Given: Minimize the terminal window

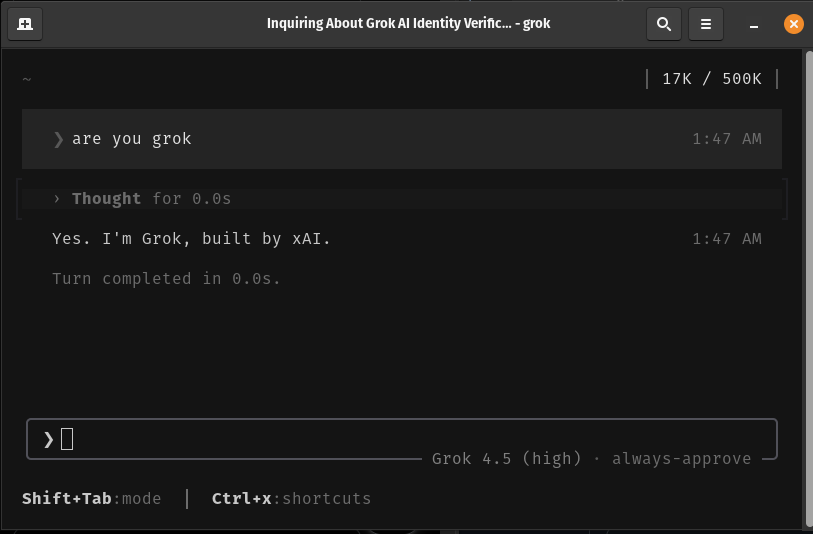Looking at the screenshot, I should tap(754, 24).
